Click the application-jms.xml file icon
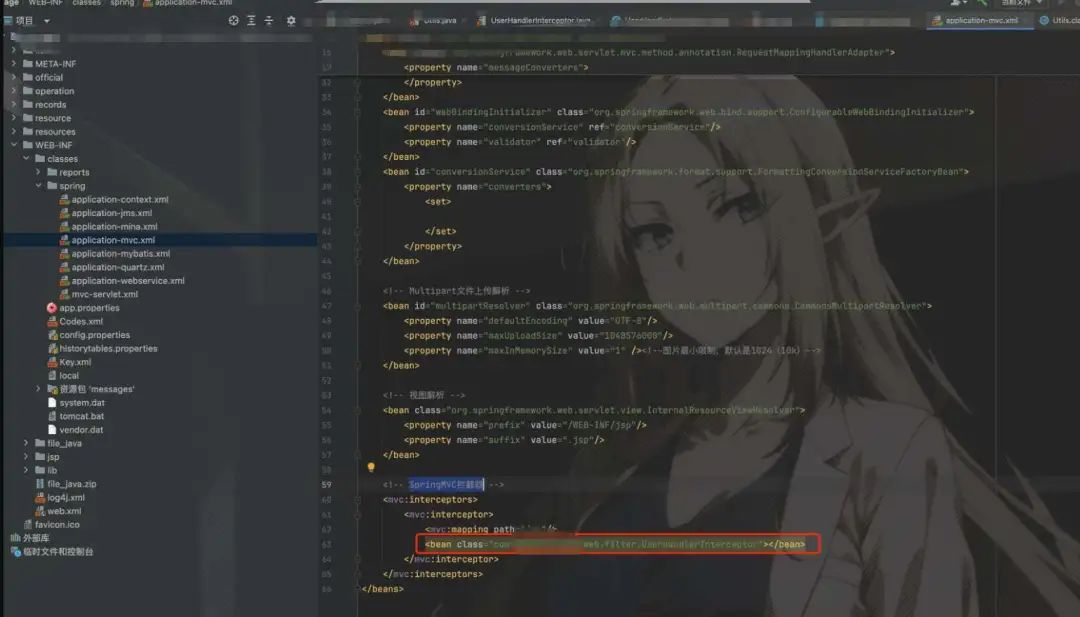 (64, 213)
